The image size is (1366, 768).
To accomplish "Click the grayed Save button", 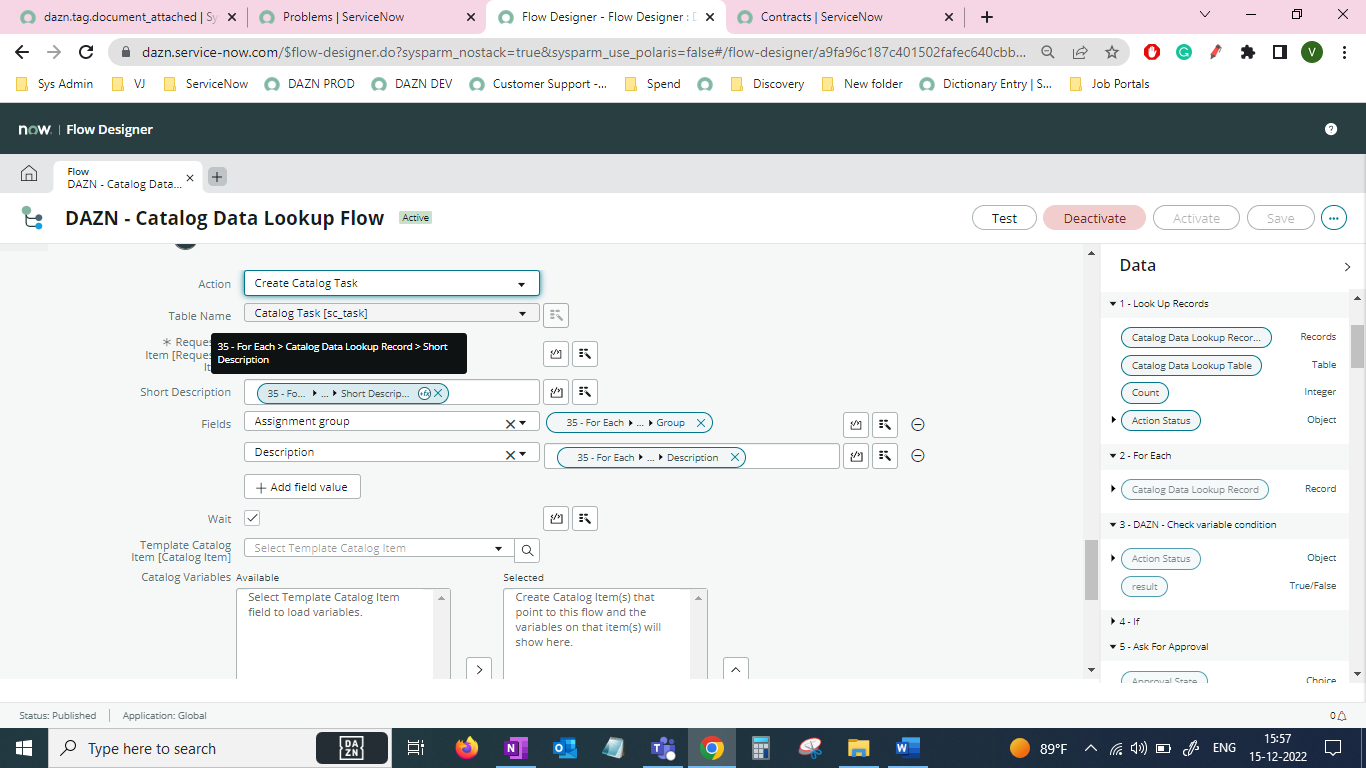I will pos(1280,218).
